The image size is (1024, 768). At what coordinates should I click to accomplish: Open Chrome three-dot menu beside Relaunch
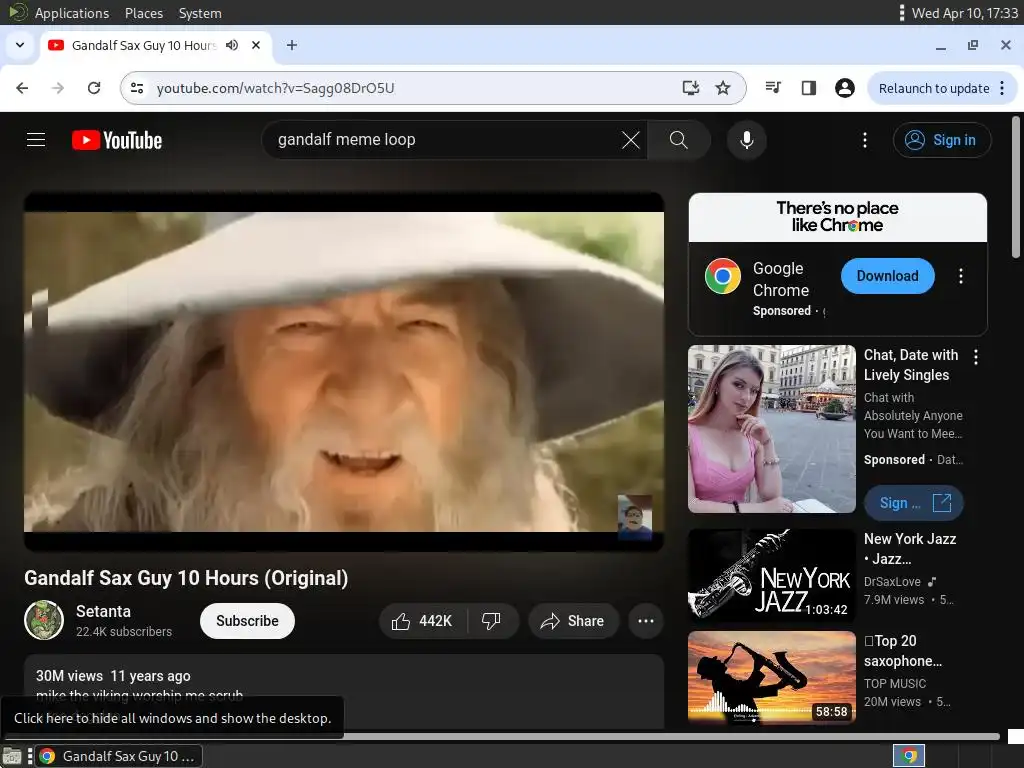click(x=1002, y=88)
